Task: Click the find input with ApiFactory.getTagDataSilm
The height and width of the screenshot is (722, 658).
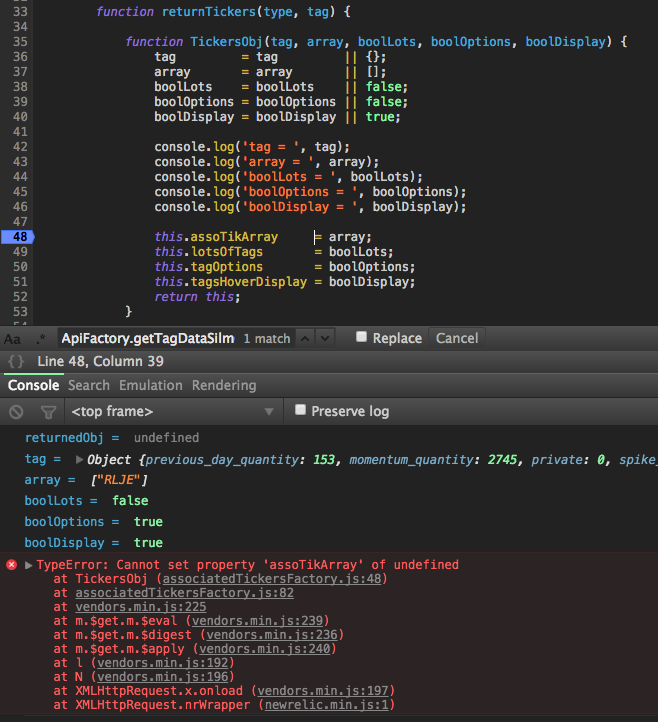Action: coord(147,338)
